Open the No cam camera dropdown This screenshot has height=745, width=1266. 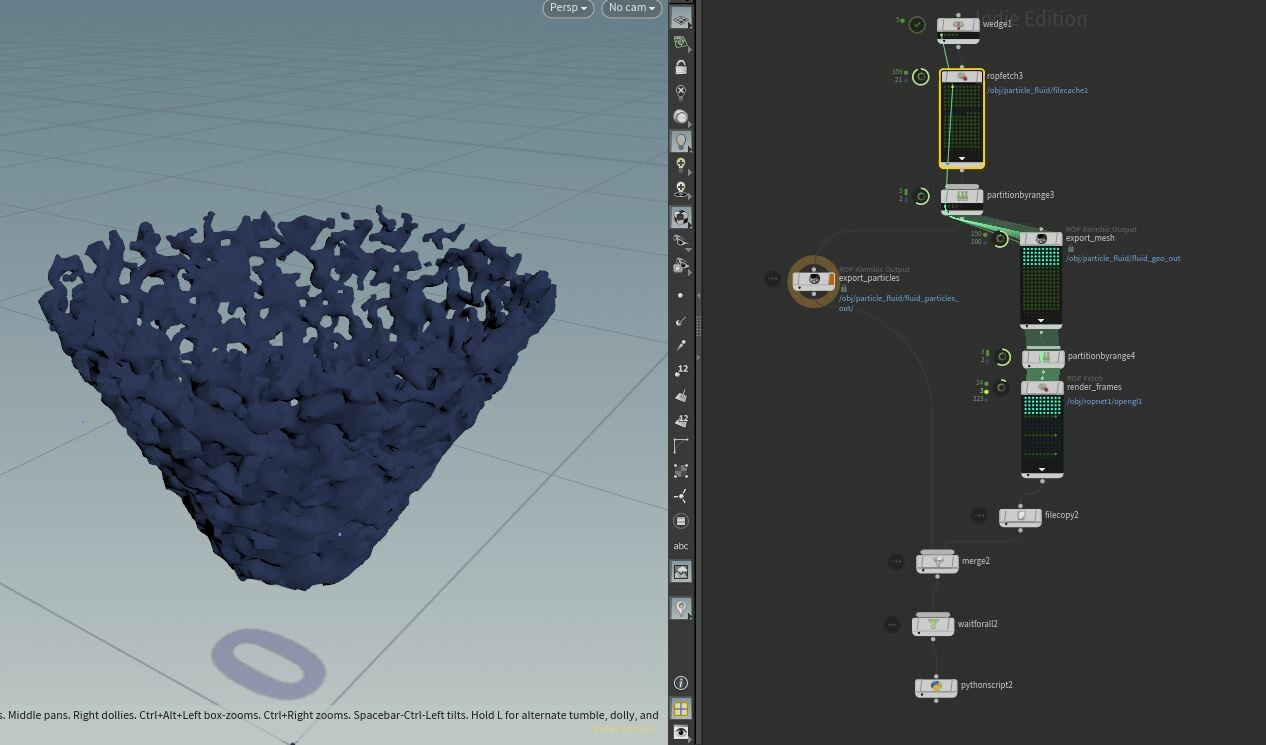click(x=630, y=8)
